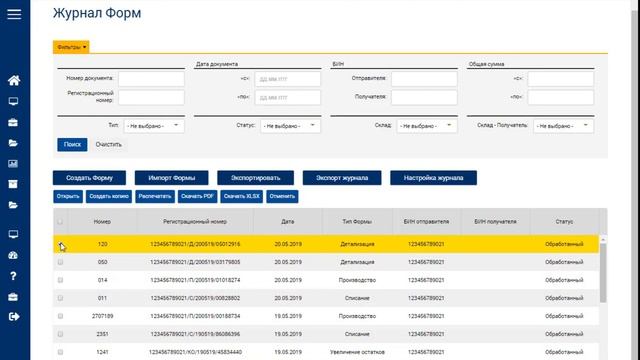Collapse the Фильтры filter panel

[71, 47]
